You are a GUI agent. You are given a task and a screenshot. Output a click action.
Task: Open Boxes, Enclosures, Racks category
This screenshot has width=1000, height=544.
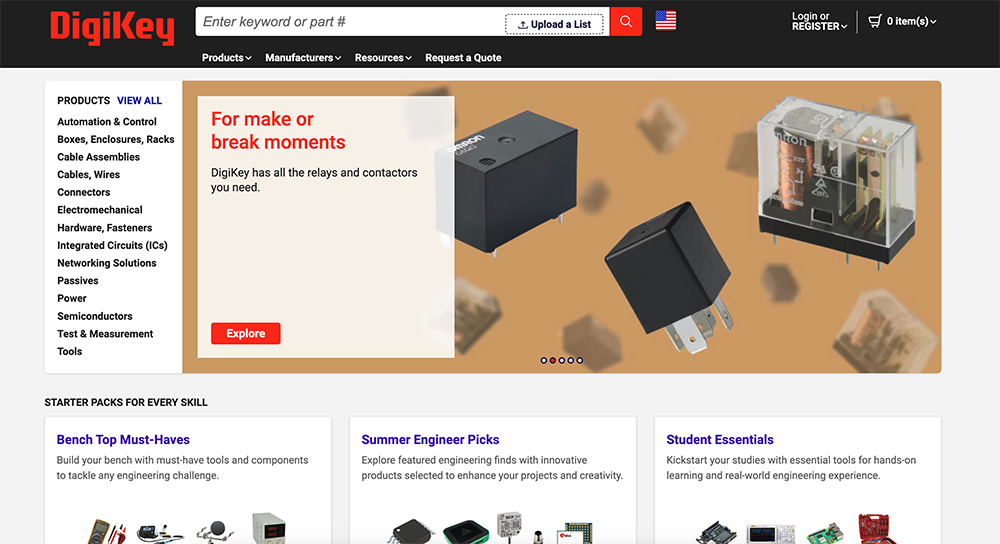(x=115, y=139)
